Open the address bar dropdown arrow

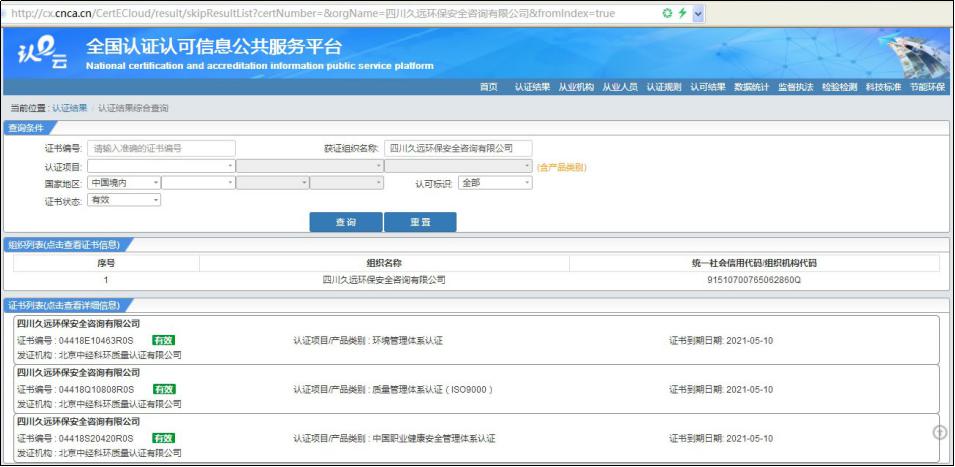point(698,13)
